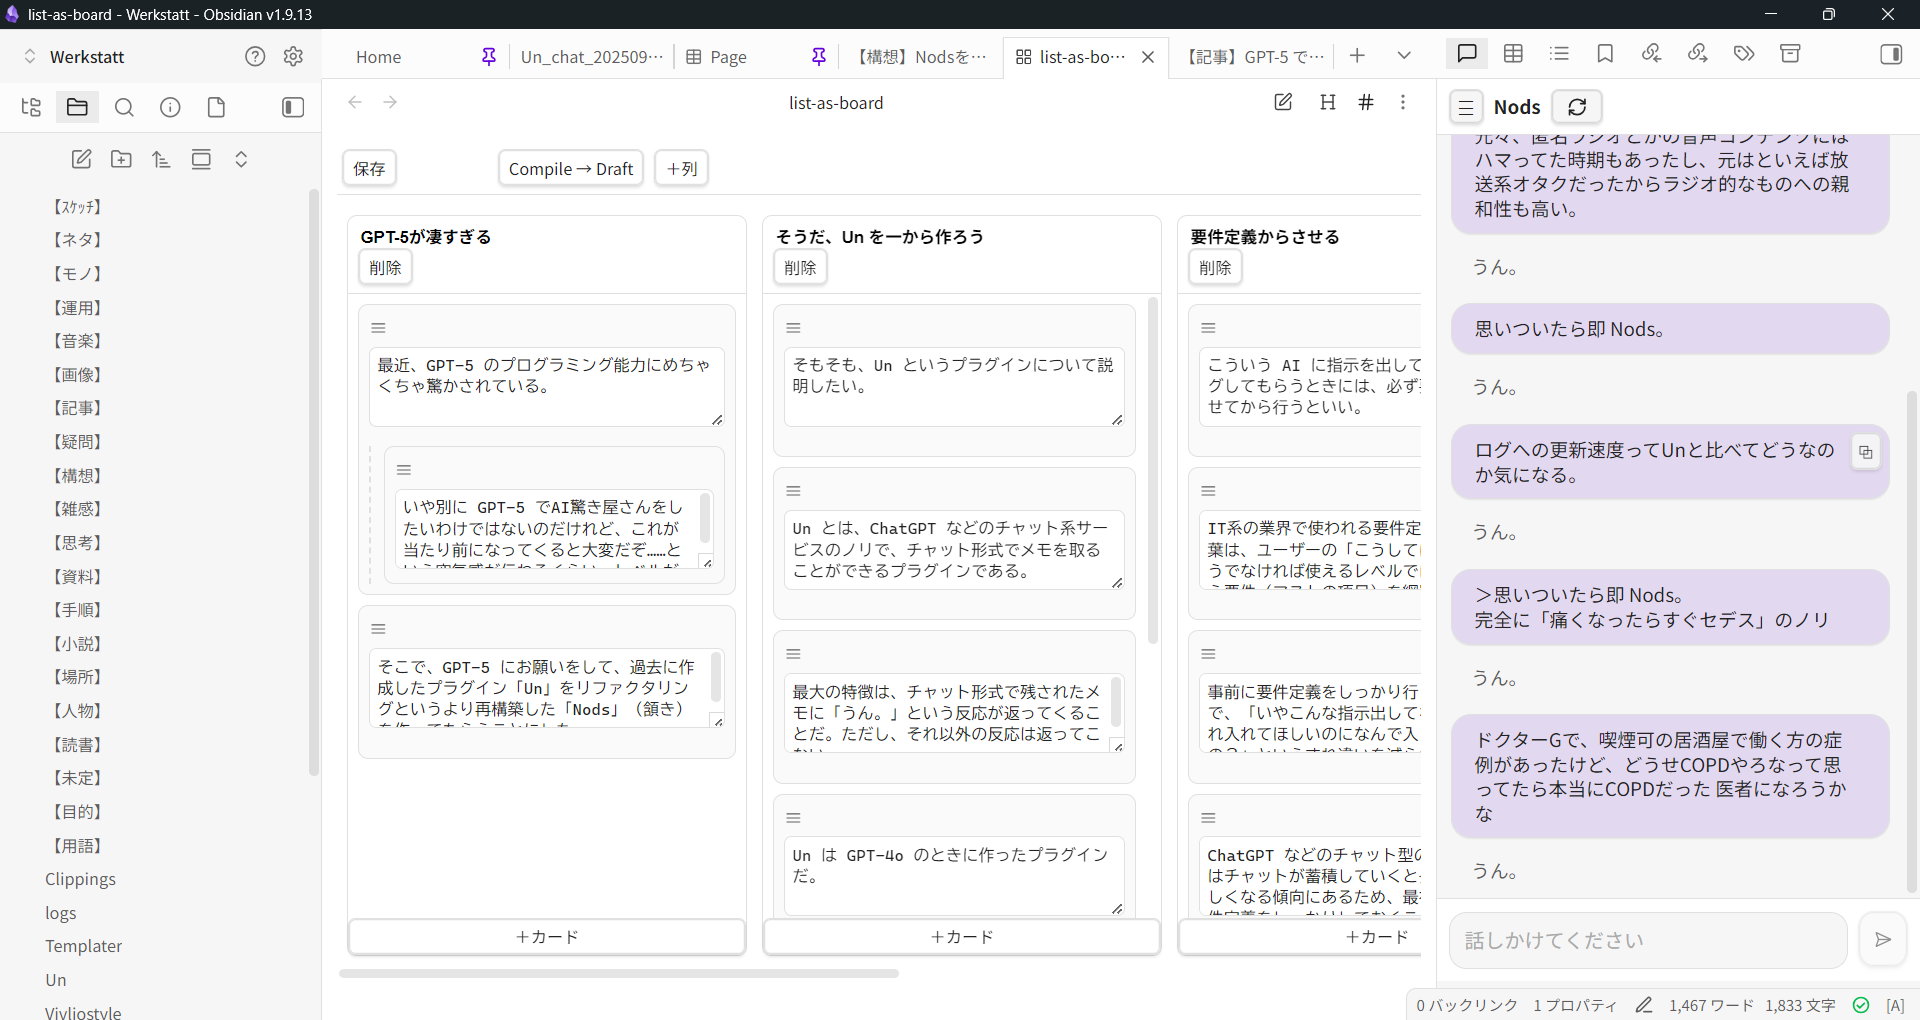Open backlinks icon in right sidebar
Image resolution: width=1920 pixels, height=1020 pixels.
pyautogui.click(x=1651, y=54)
